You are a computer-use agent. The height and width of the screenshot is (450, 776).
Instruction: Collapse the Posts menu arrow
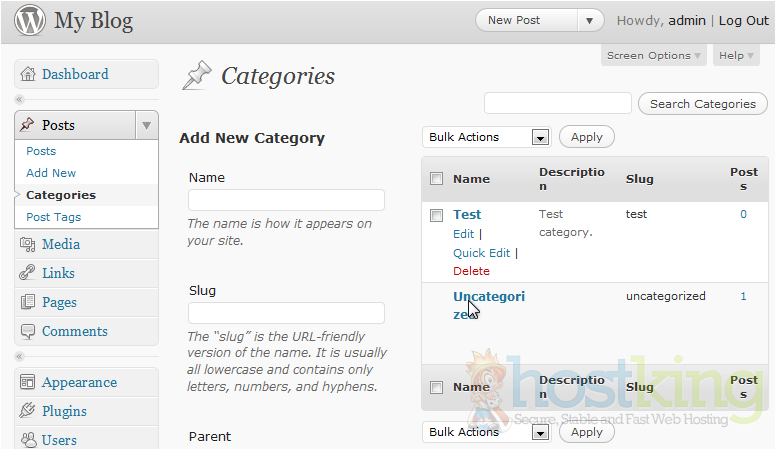(x=146, y=125)
